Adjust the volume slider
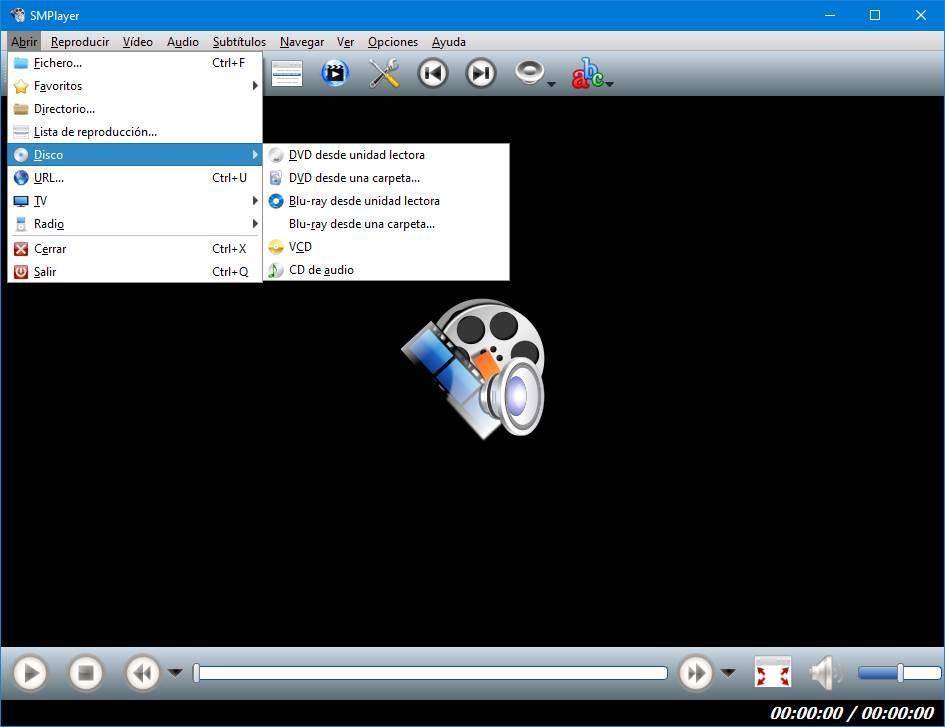This screenshot has height=727, width=945. (899, 673)
